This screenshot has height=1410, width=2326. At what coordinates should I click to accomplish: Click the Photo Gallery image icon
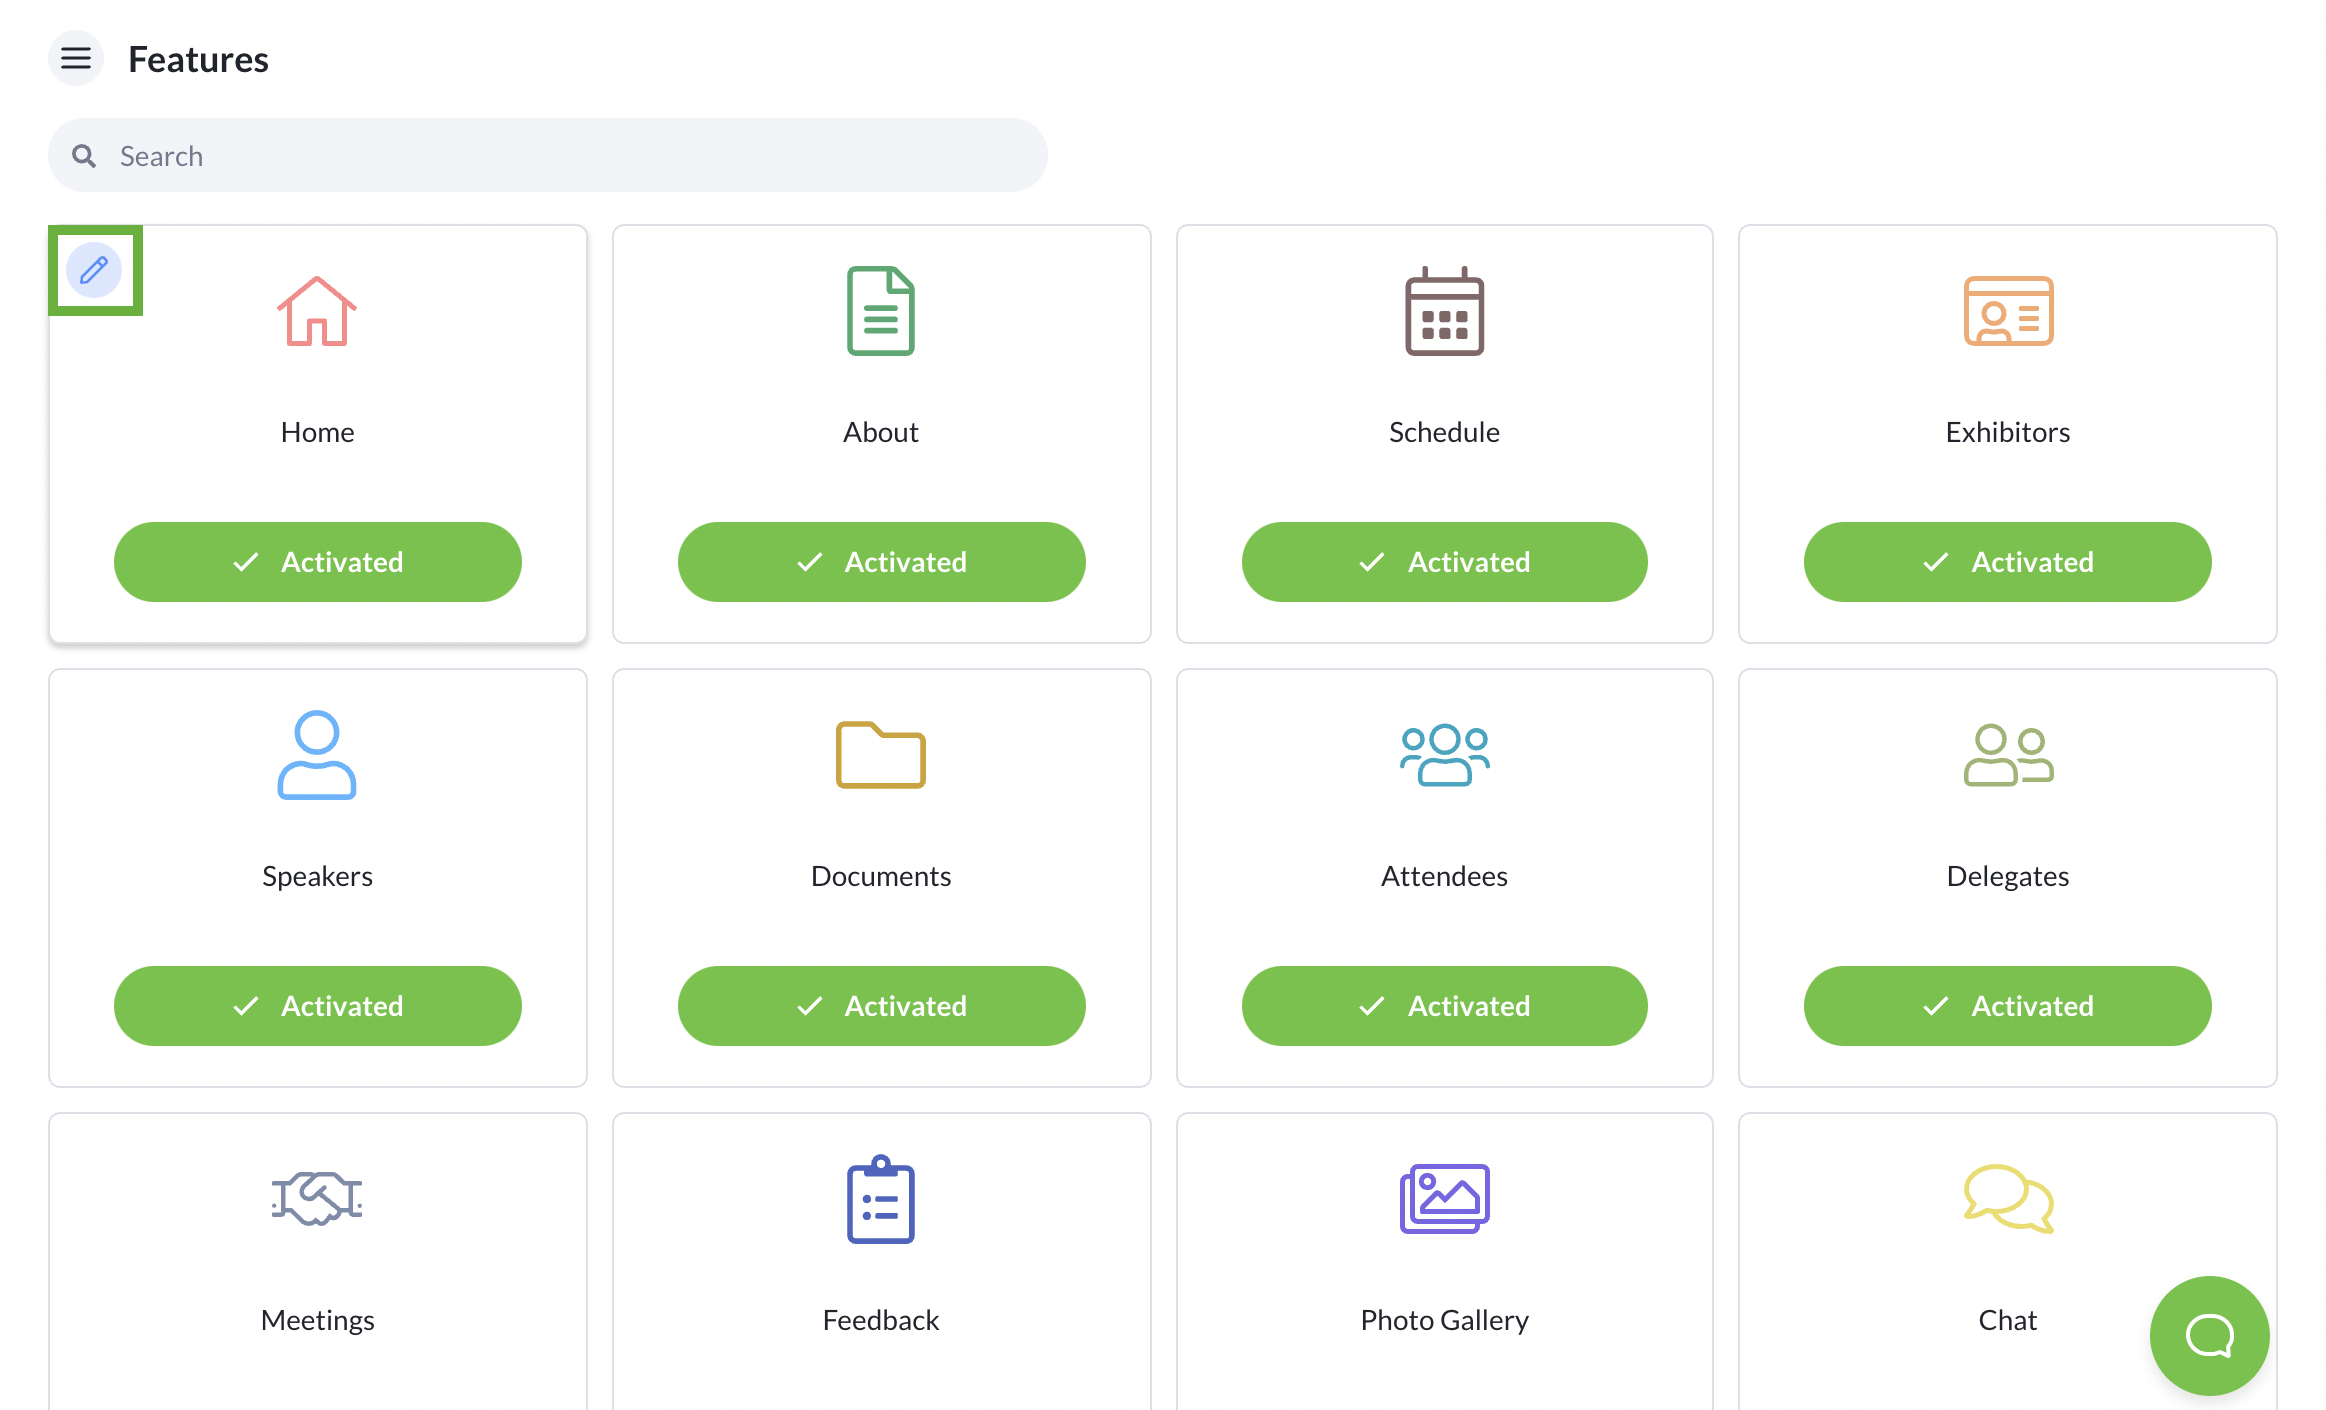(1444, 1198)
